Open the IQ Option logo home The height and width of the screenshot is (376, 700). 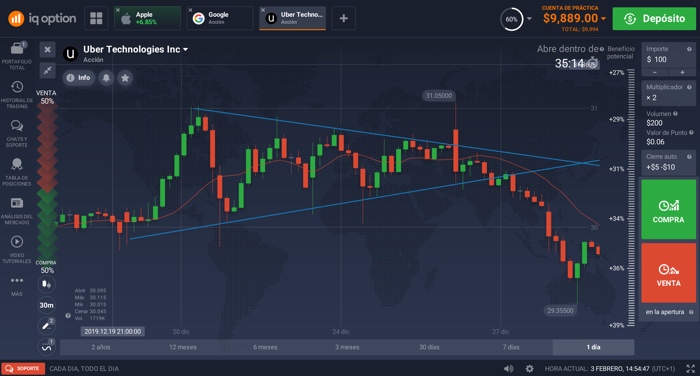[42, 18]
